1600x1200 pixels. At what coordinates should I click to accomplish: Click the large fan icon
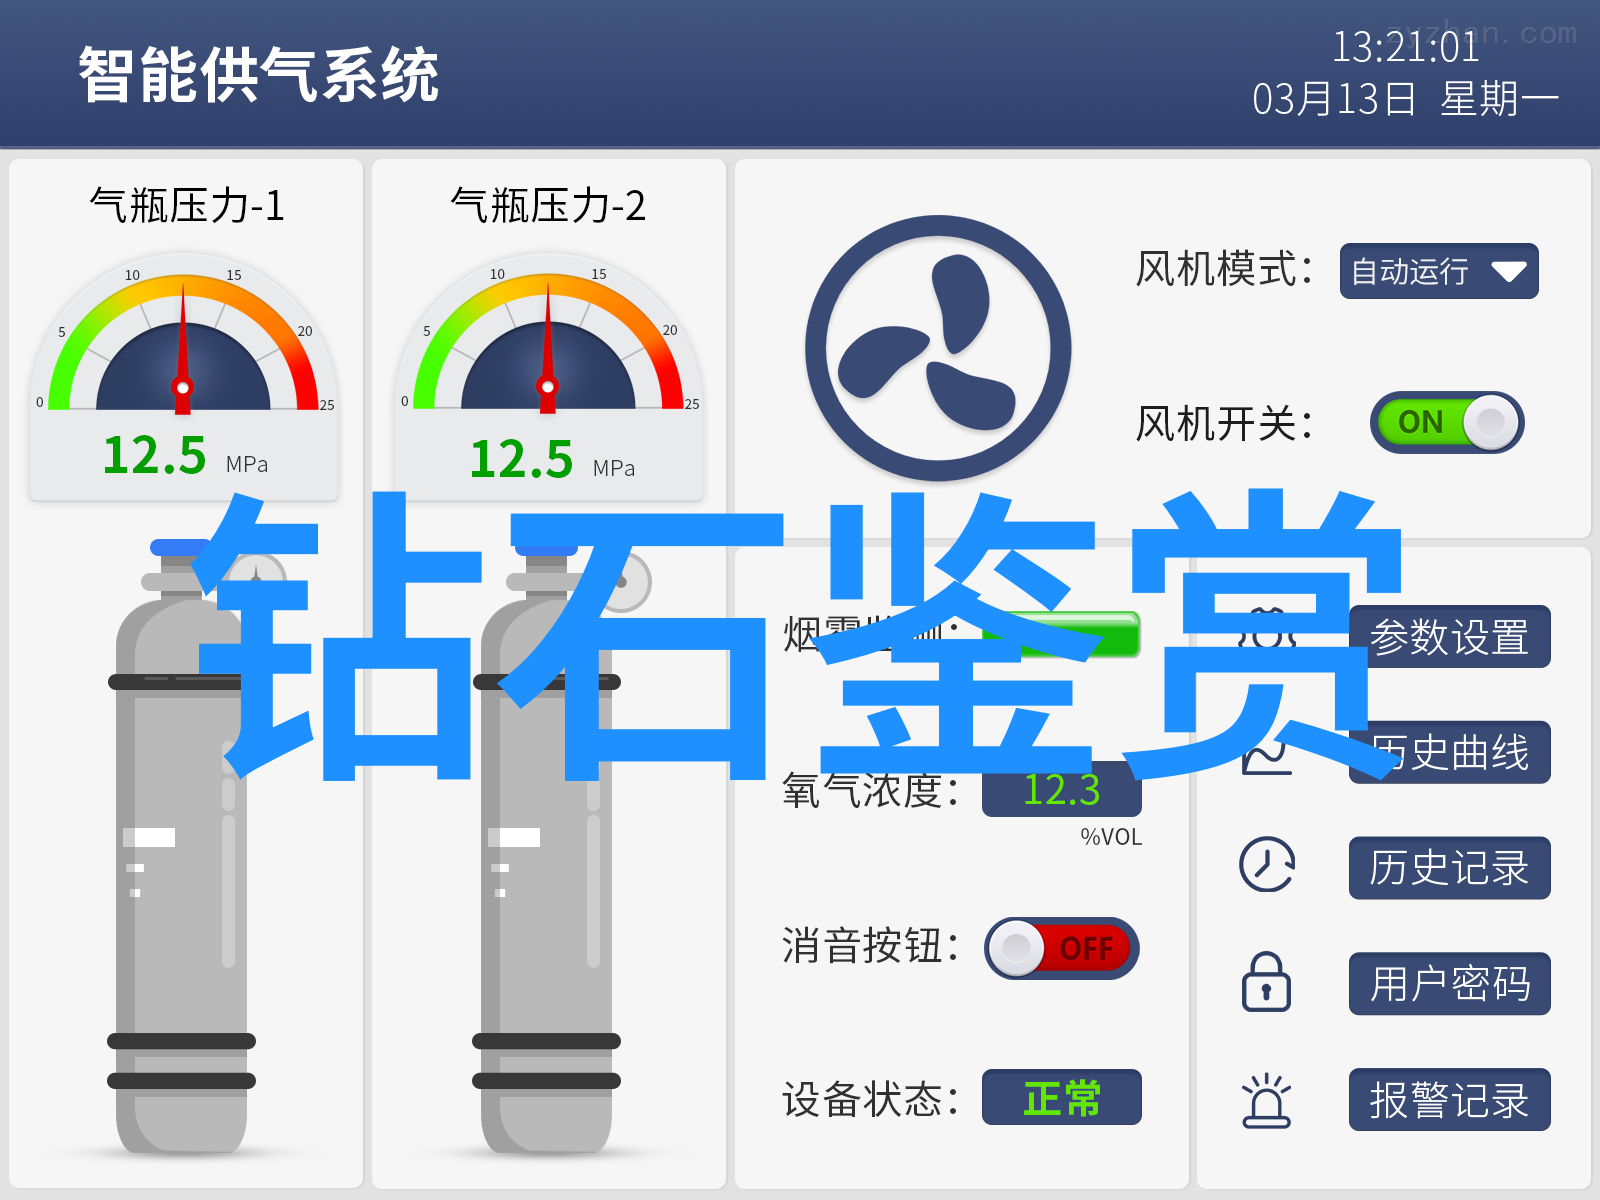(x=938, y=348)
